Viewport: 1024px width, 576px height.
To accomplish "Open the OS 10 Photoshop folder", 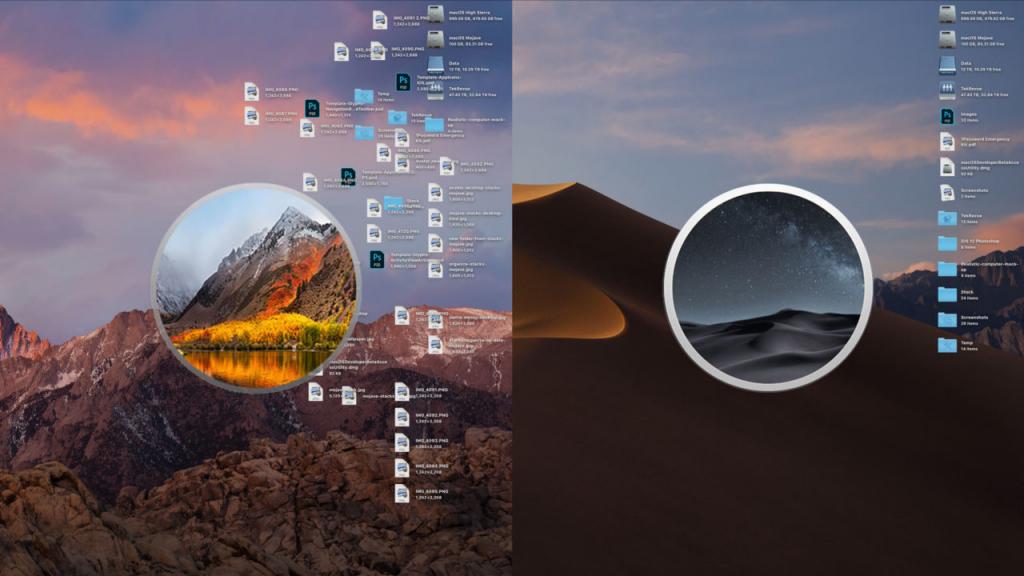I will tap(944, 245).
